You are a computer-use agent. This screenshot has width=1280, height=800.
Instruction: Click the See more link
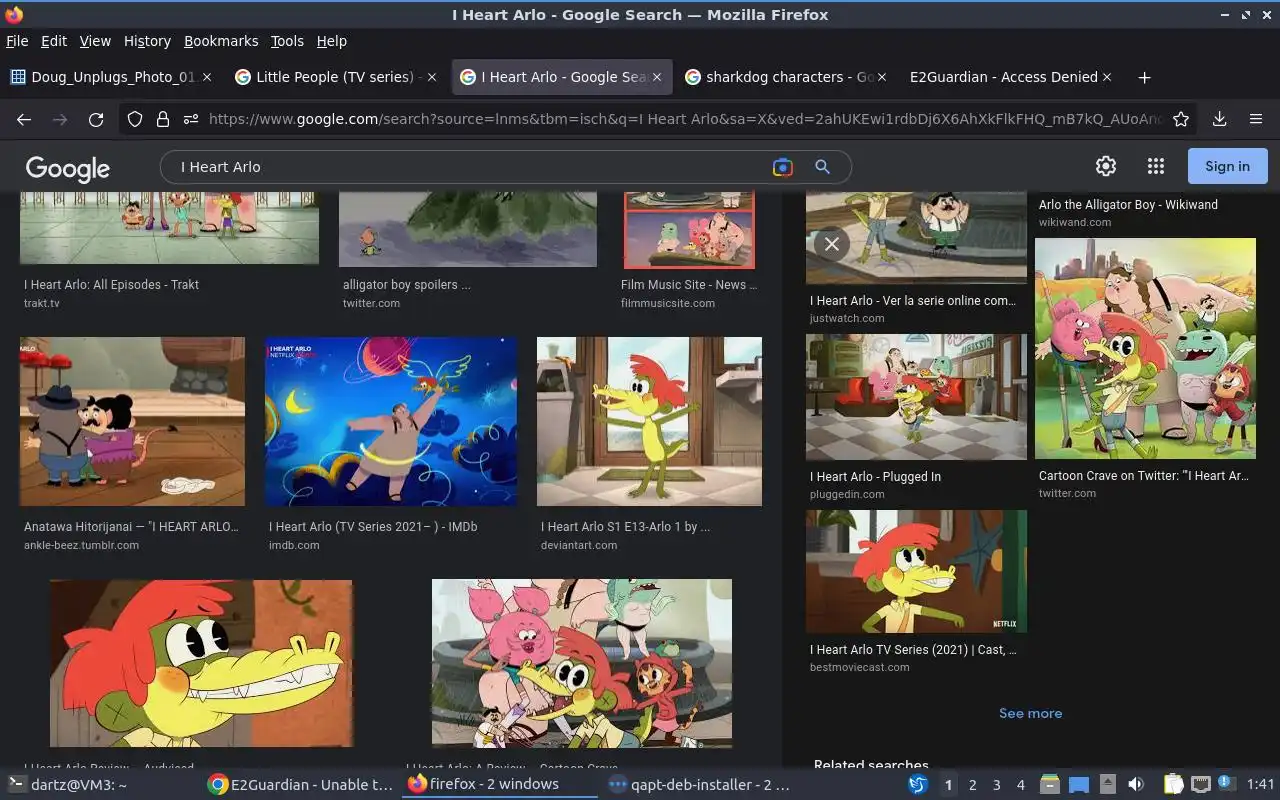(x=1030, y=713)
